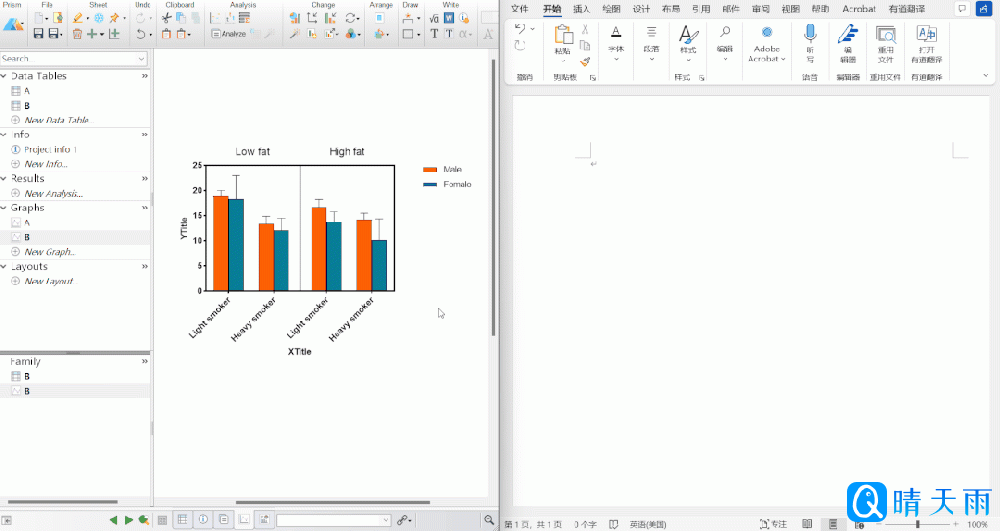Click the magnifier zoom icon in Prism status bar

tap(489, 520)
